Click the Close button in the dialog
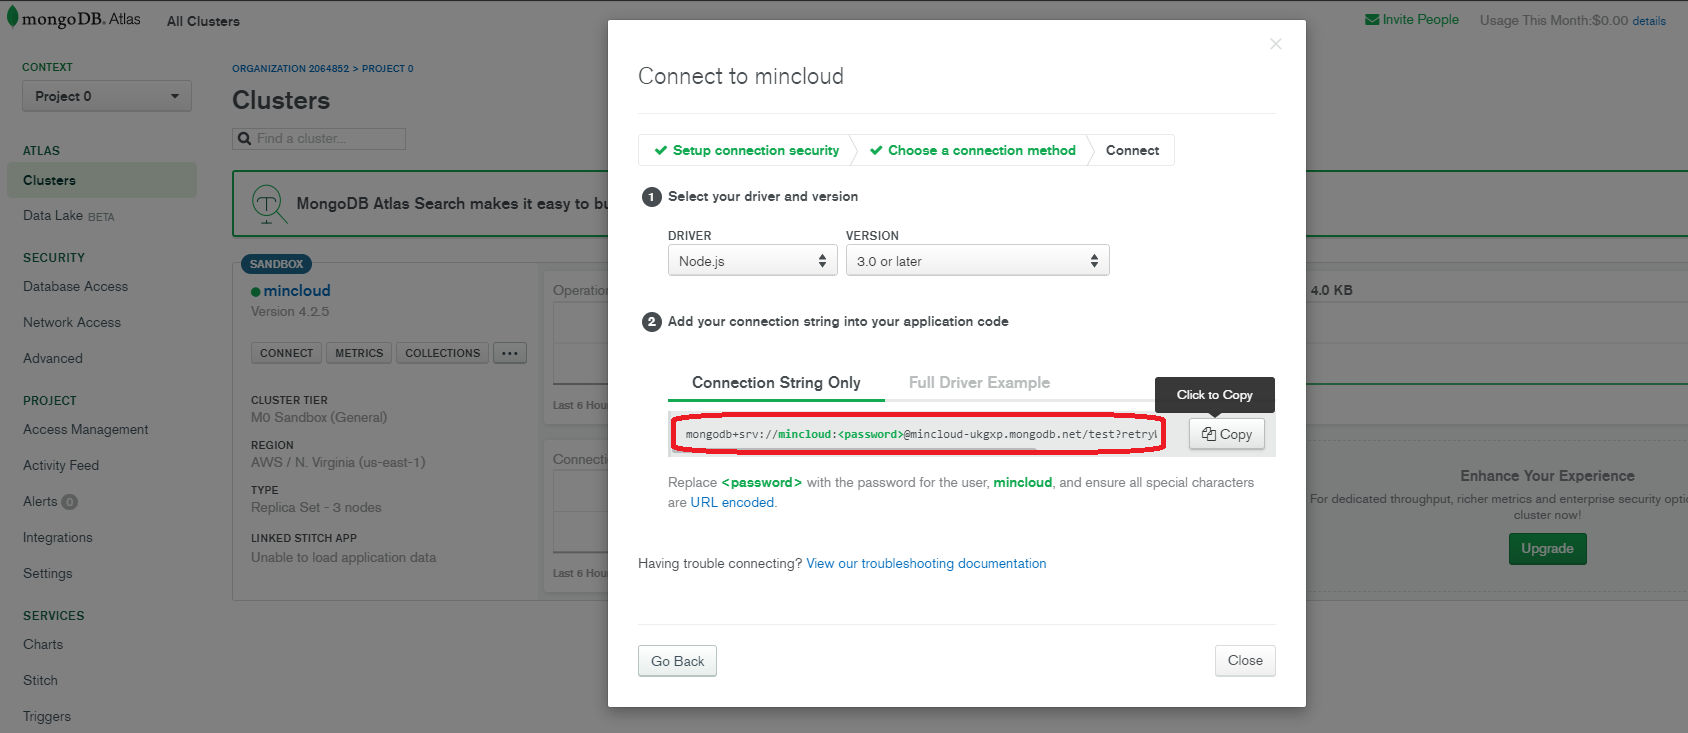This screenshot has width=1688, height=733. 1245,660
